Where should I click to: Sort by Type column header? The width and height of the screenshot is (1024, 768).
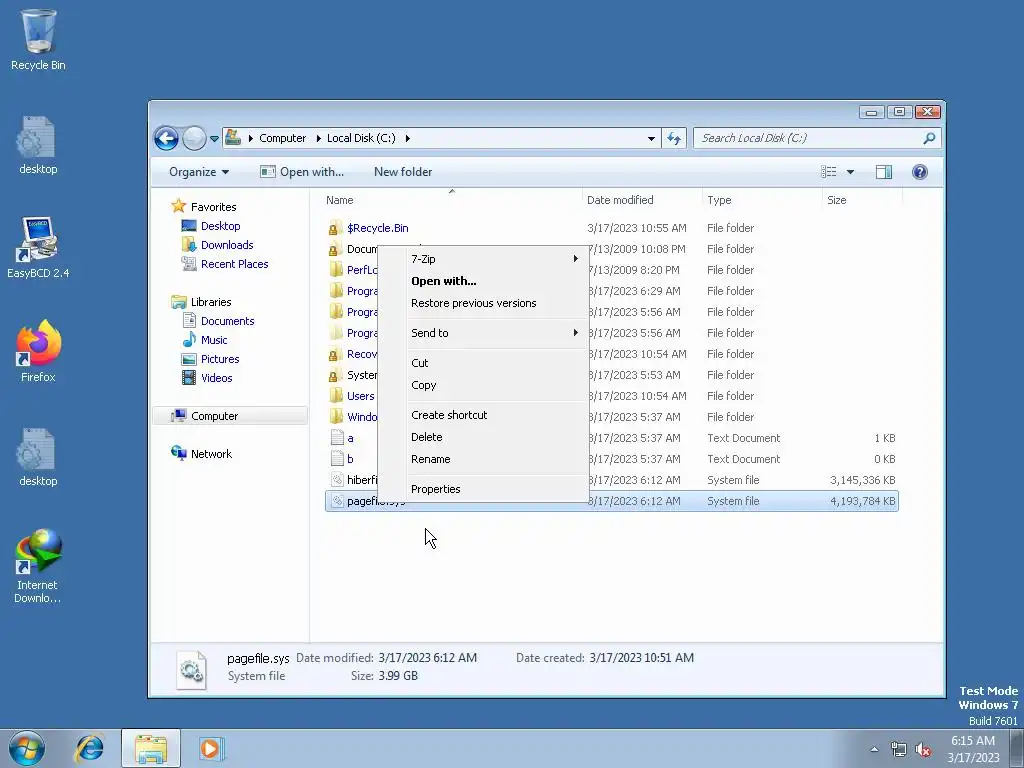[x=762, y=200]
